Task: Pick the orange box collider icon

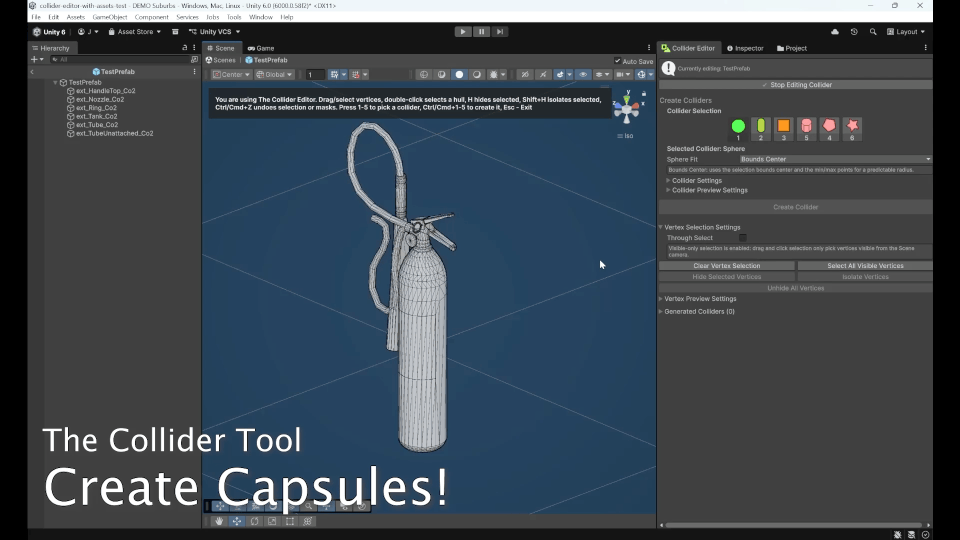Action: tap(783, 126)
